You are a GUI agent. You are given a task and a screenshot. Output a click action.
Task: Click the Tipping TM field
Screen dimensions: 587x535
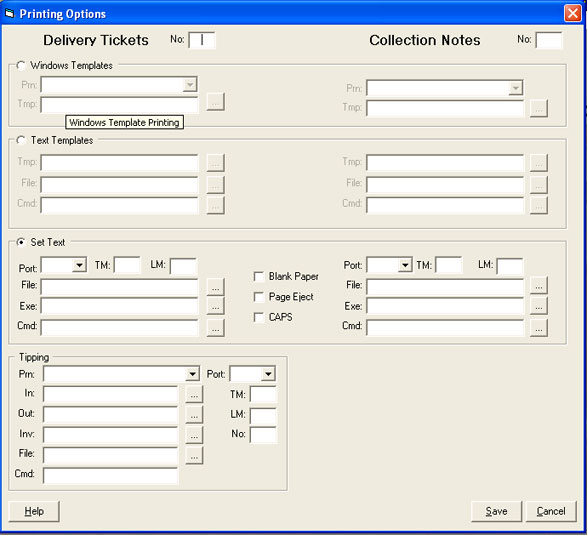tap(264, 395)
